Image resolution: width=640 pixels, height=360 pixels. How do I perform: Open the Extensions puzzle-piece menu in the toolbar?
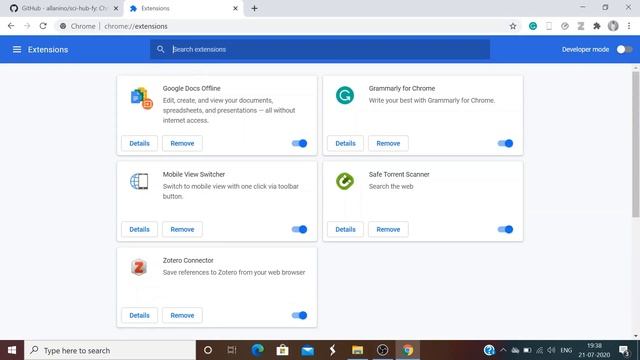[x=597, y=26]
